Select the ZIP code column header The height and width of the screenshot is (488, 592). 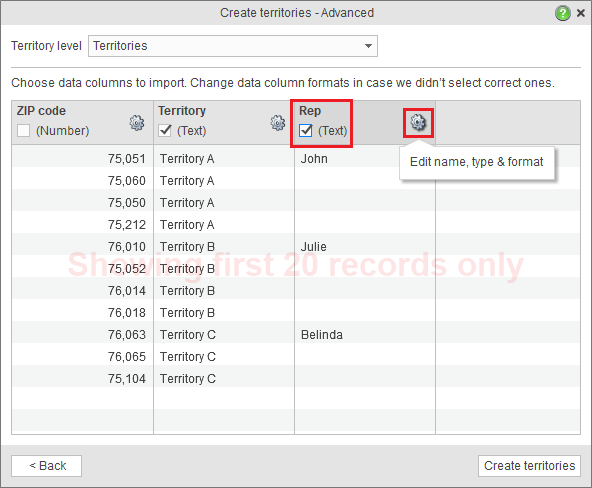(x=82, y=122)
